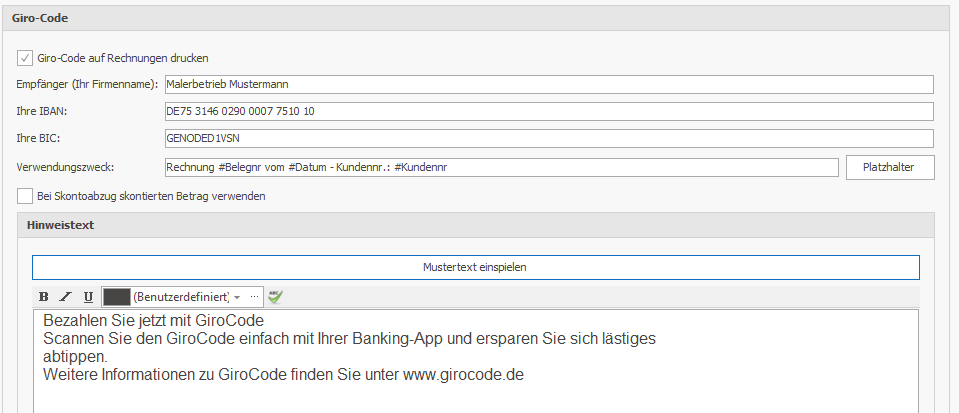The height and width of the screenshot is (413, 959).
Task: Click the Empfänger company name field
Action: [x=548, y=84]
